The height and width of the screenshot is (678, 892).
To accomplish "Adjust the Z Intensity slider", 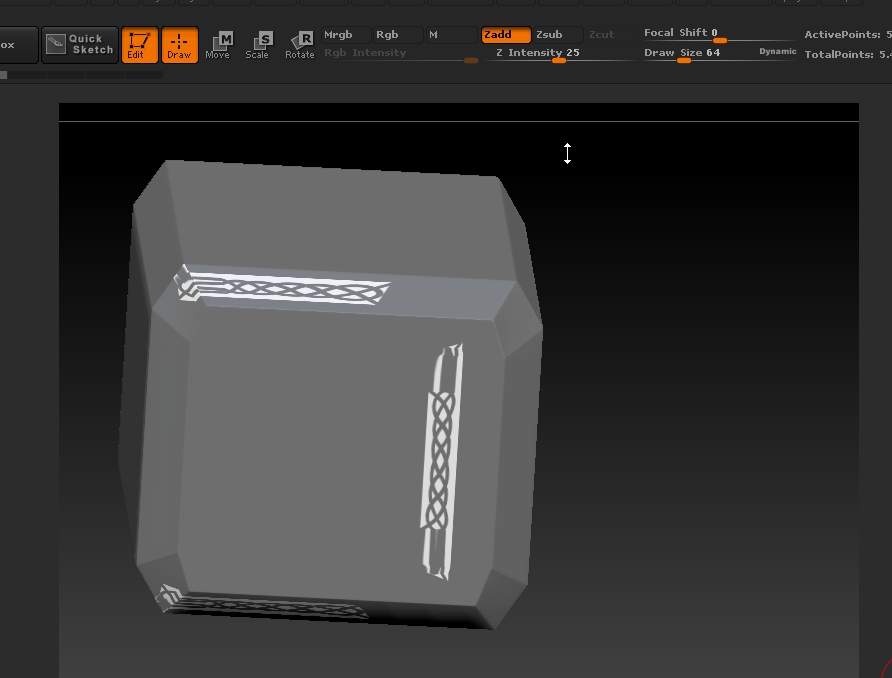I will click(560, 54).
